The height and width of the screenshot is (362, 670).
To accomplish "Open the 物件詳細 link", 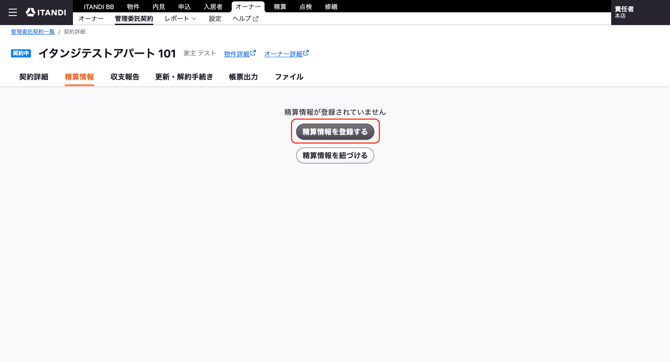I will [x=240, y=54].
